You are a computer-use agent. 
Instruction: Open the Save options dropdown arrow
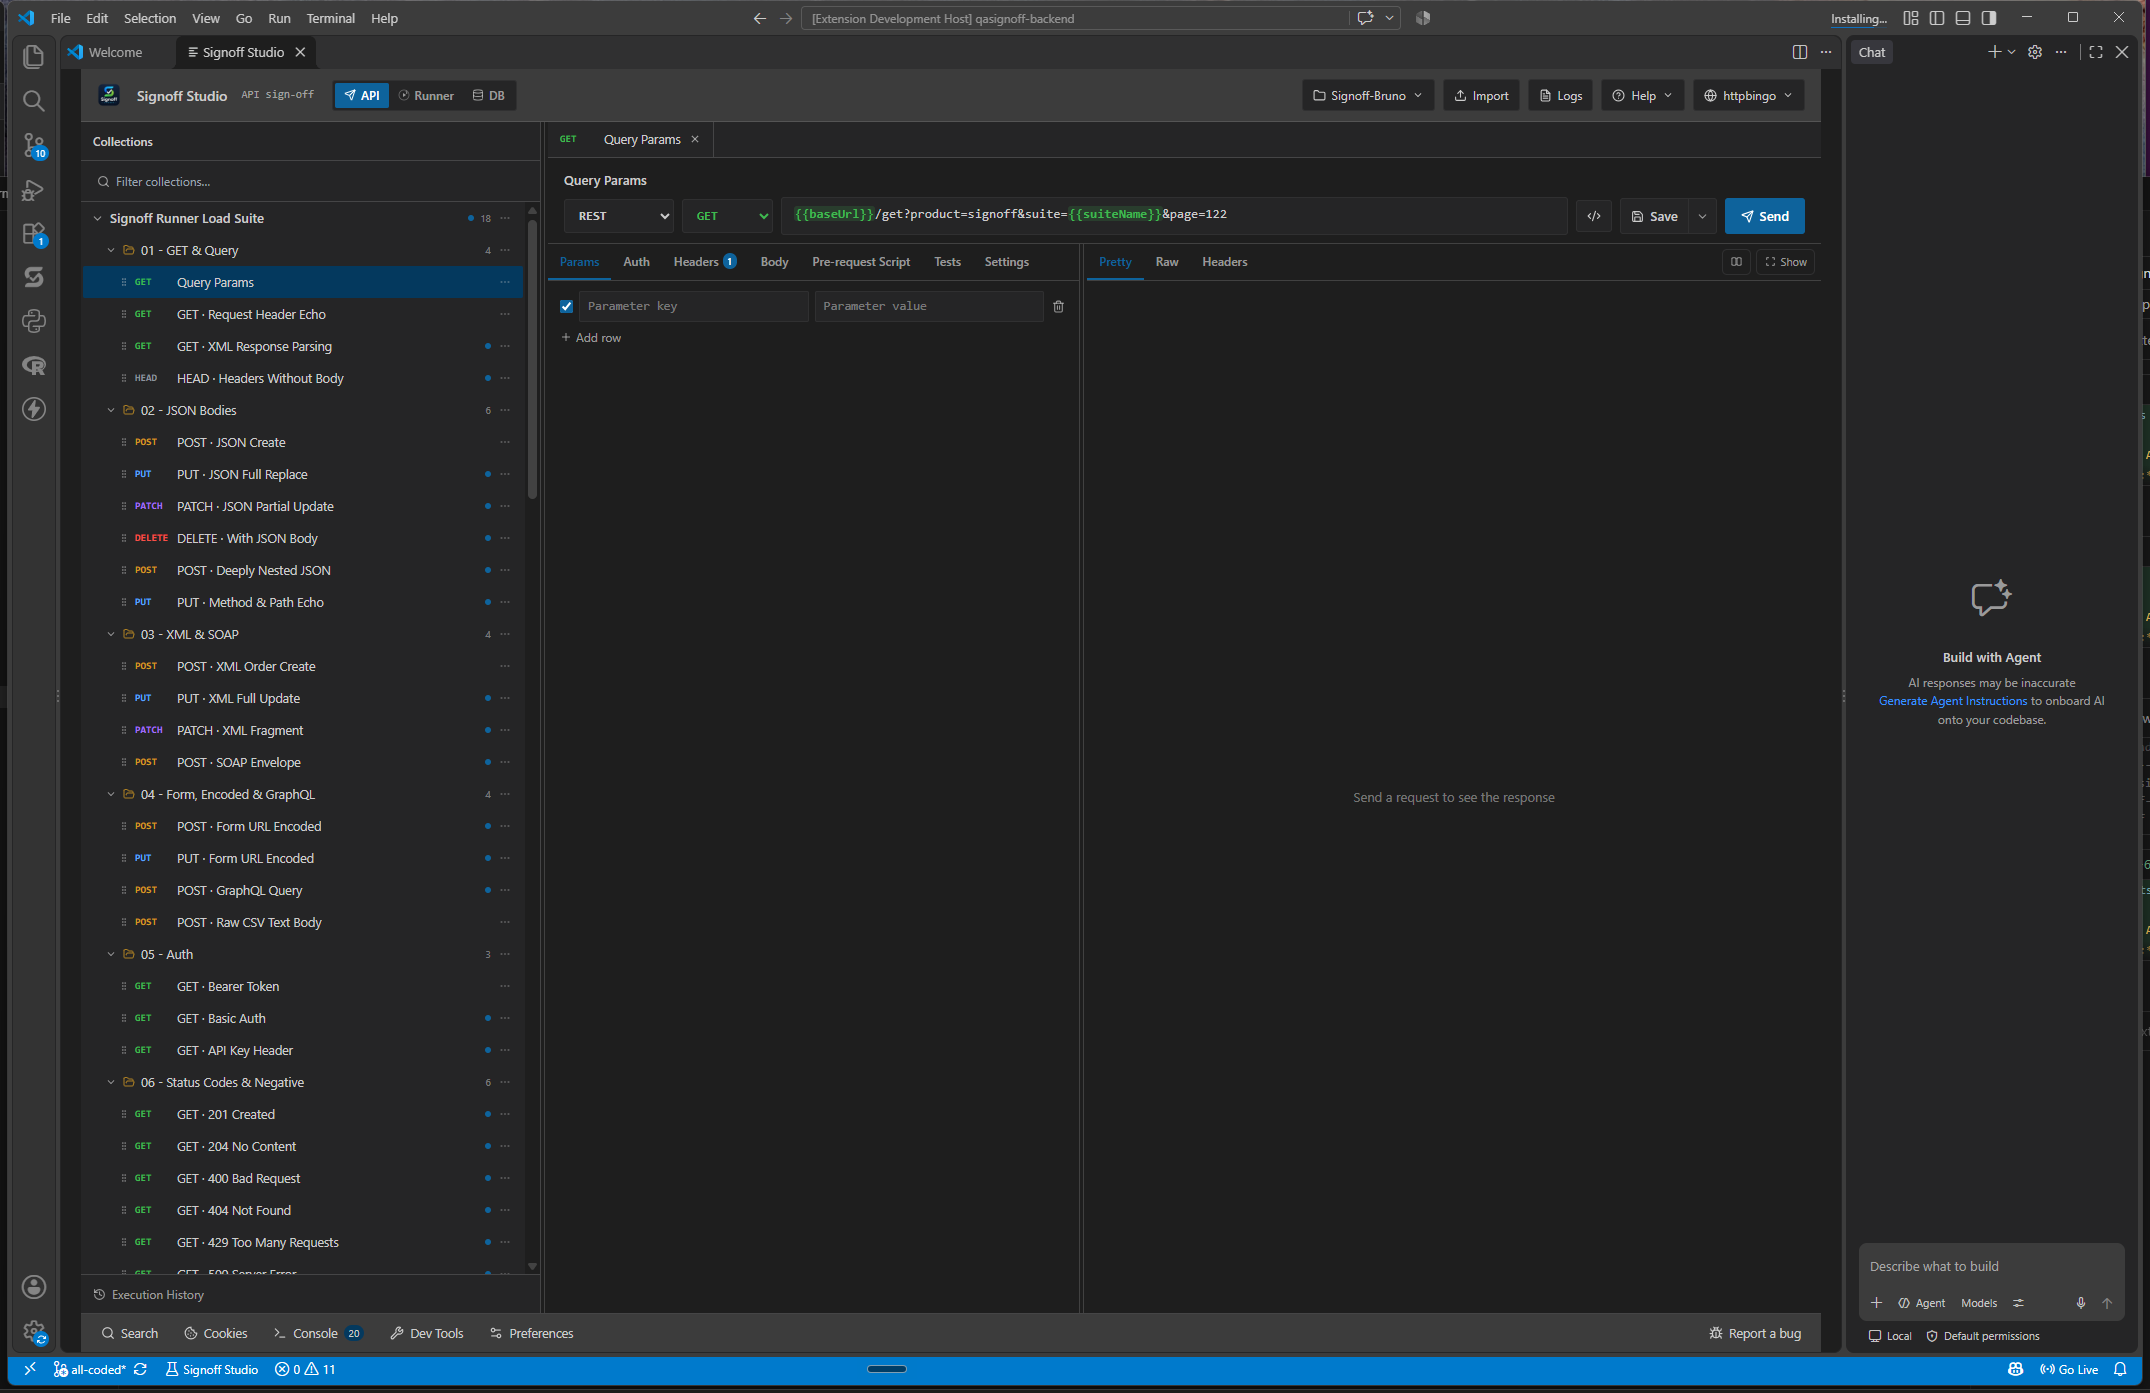coord(1703,216)
